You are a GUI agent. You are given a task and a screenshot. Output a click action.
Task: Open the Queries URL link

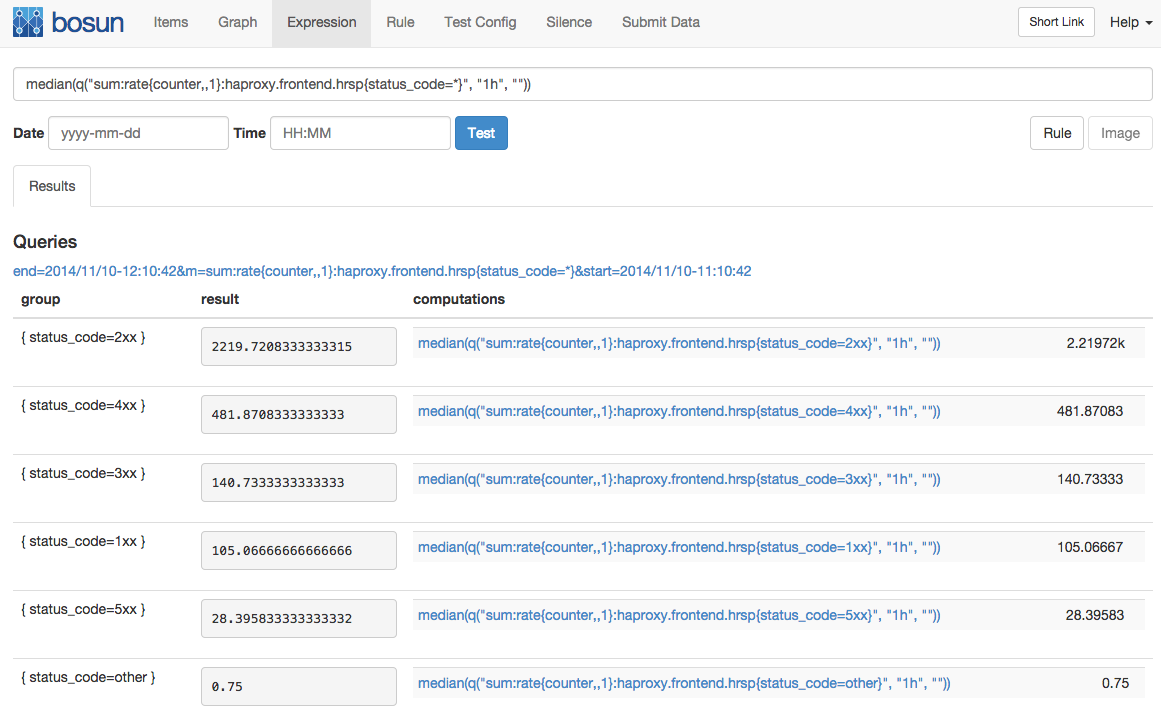tap(382, 271)
